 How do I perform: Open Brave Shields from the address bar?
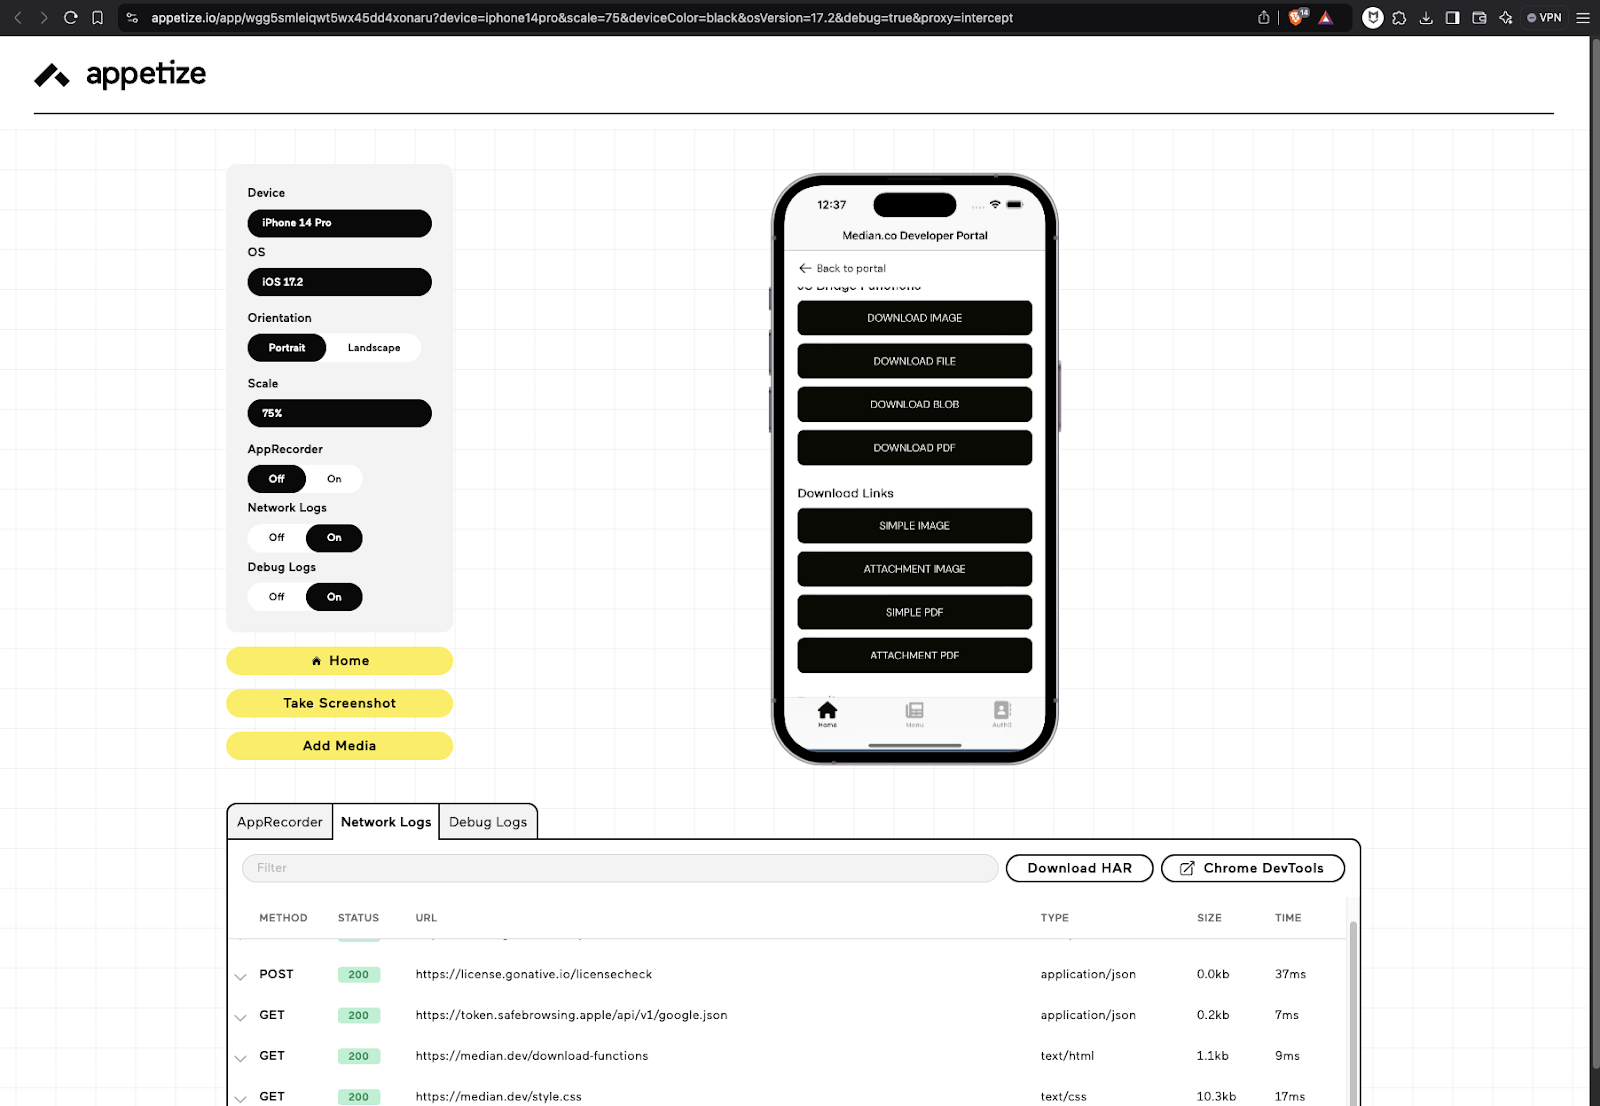coord(1297,17)
